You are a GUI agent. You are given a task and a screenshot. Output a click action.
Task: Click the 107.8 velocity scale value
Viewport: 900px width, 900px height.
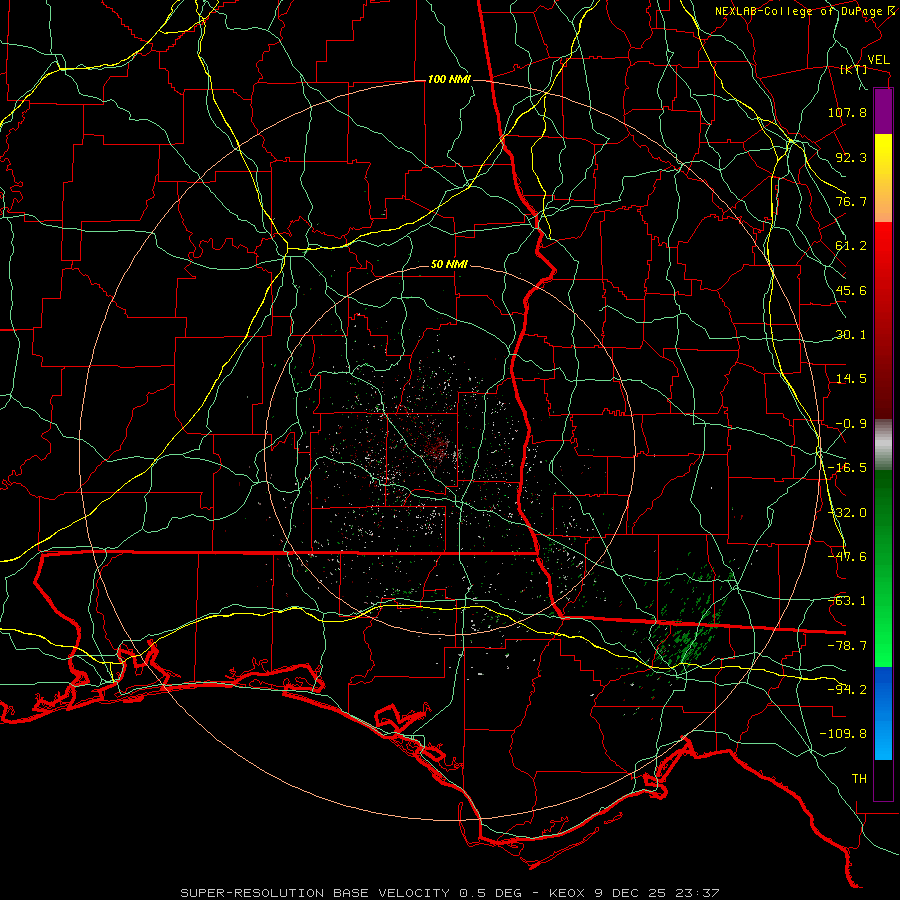[x=847, y=112]
